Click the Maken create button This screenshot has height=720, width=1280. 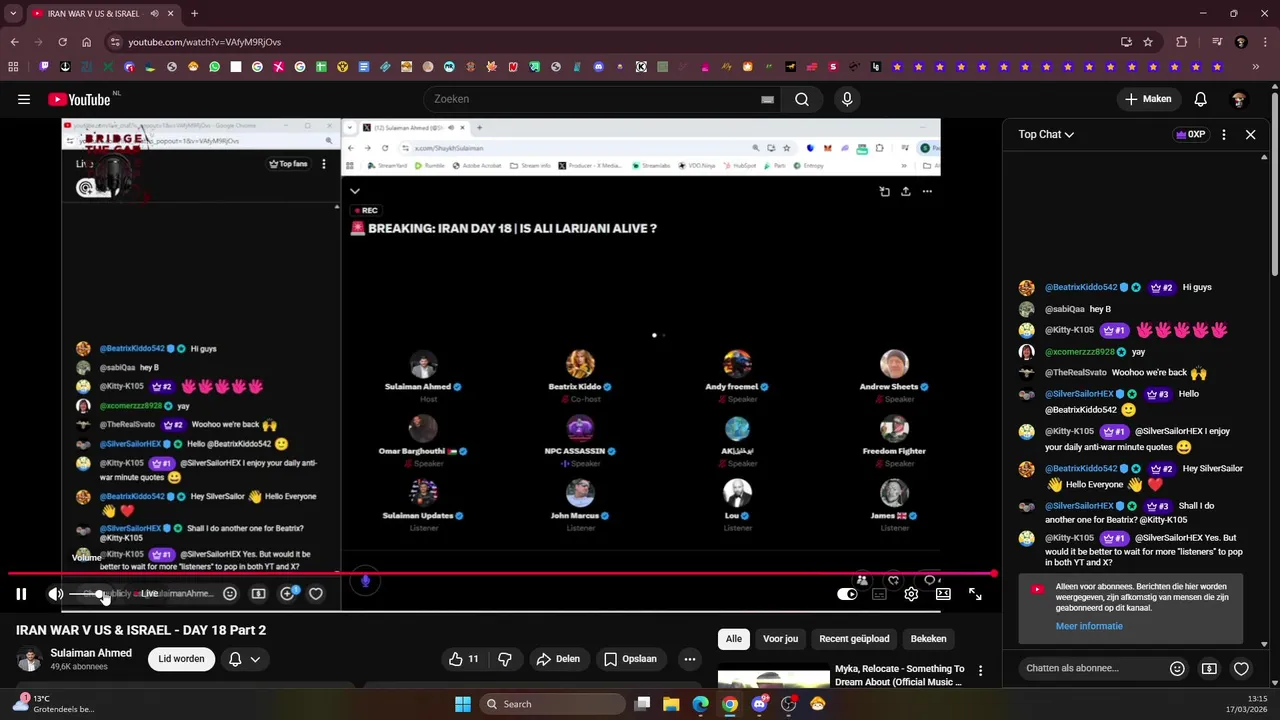coord(1148,99)
